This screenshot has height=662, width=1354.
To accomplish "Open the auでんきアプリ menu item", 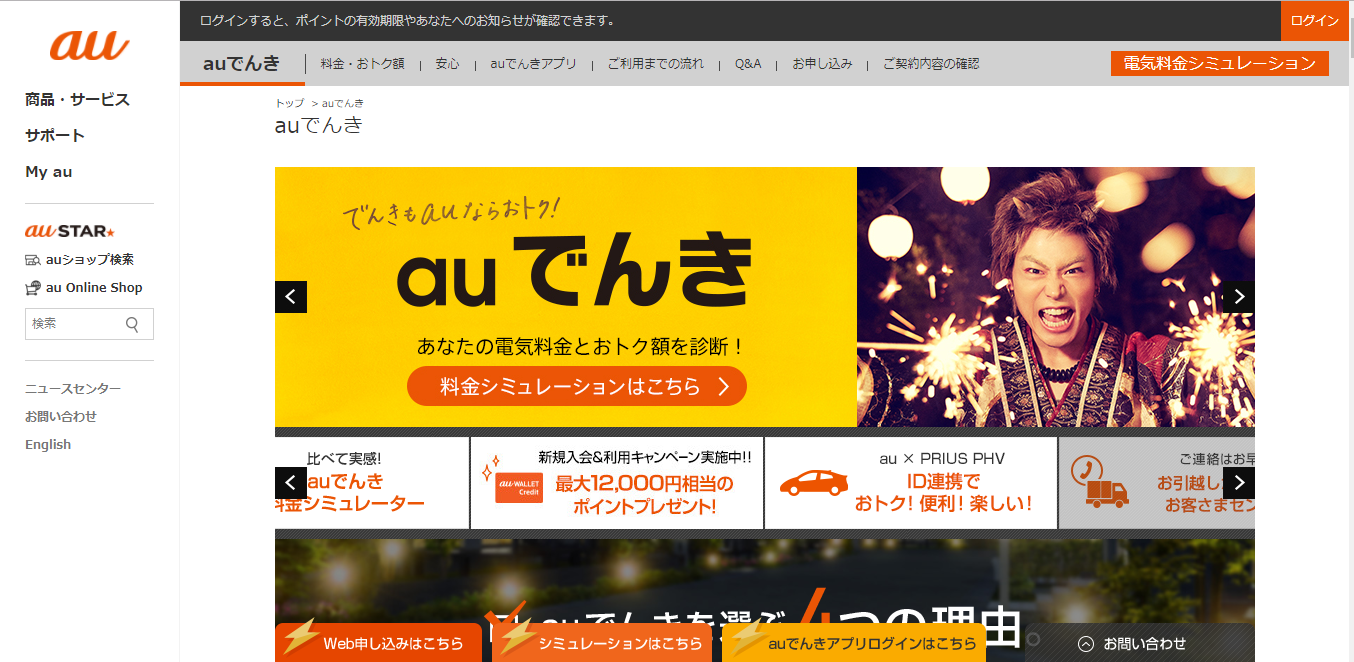I will click(533, 64).
